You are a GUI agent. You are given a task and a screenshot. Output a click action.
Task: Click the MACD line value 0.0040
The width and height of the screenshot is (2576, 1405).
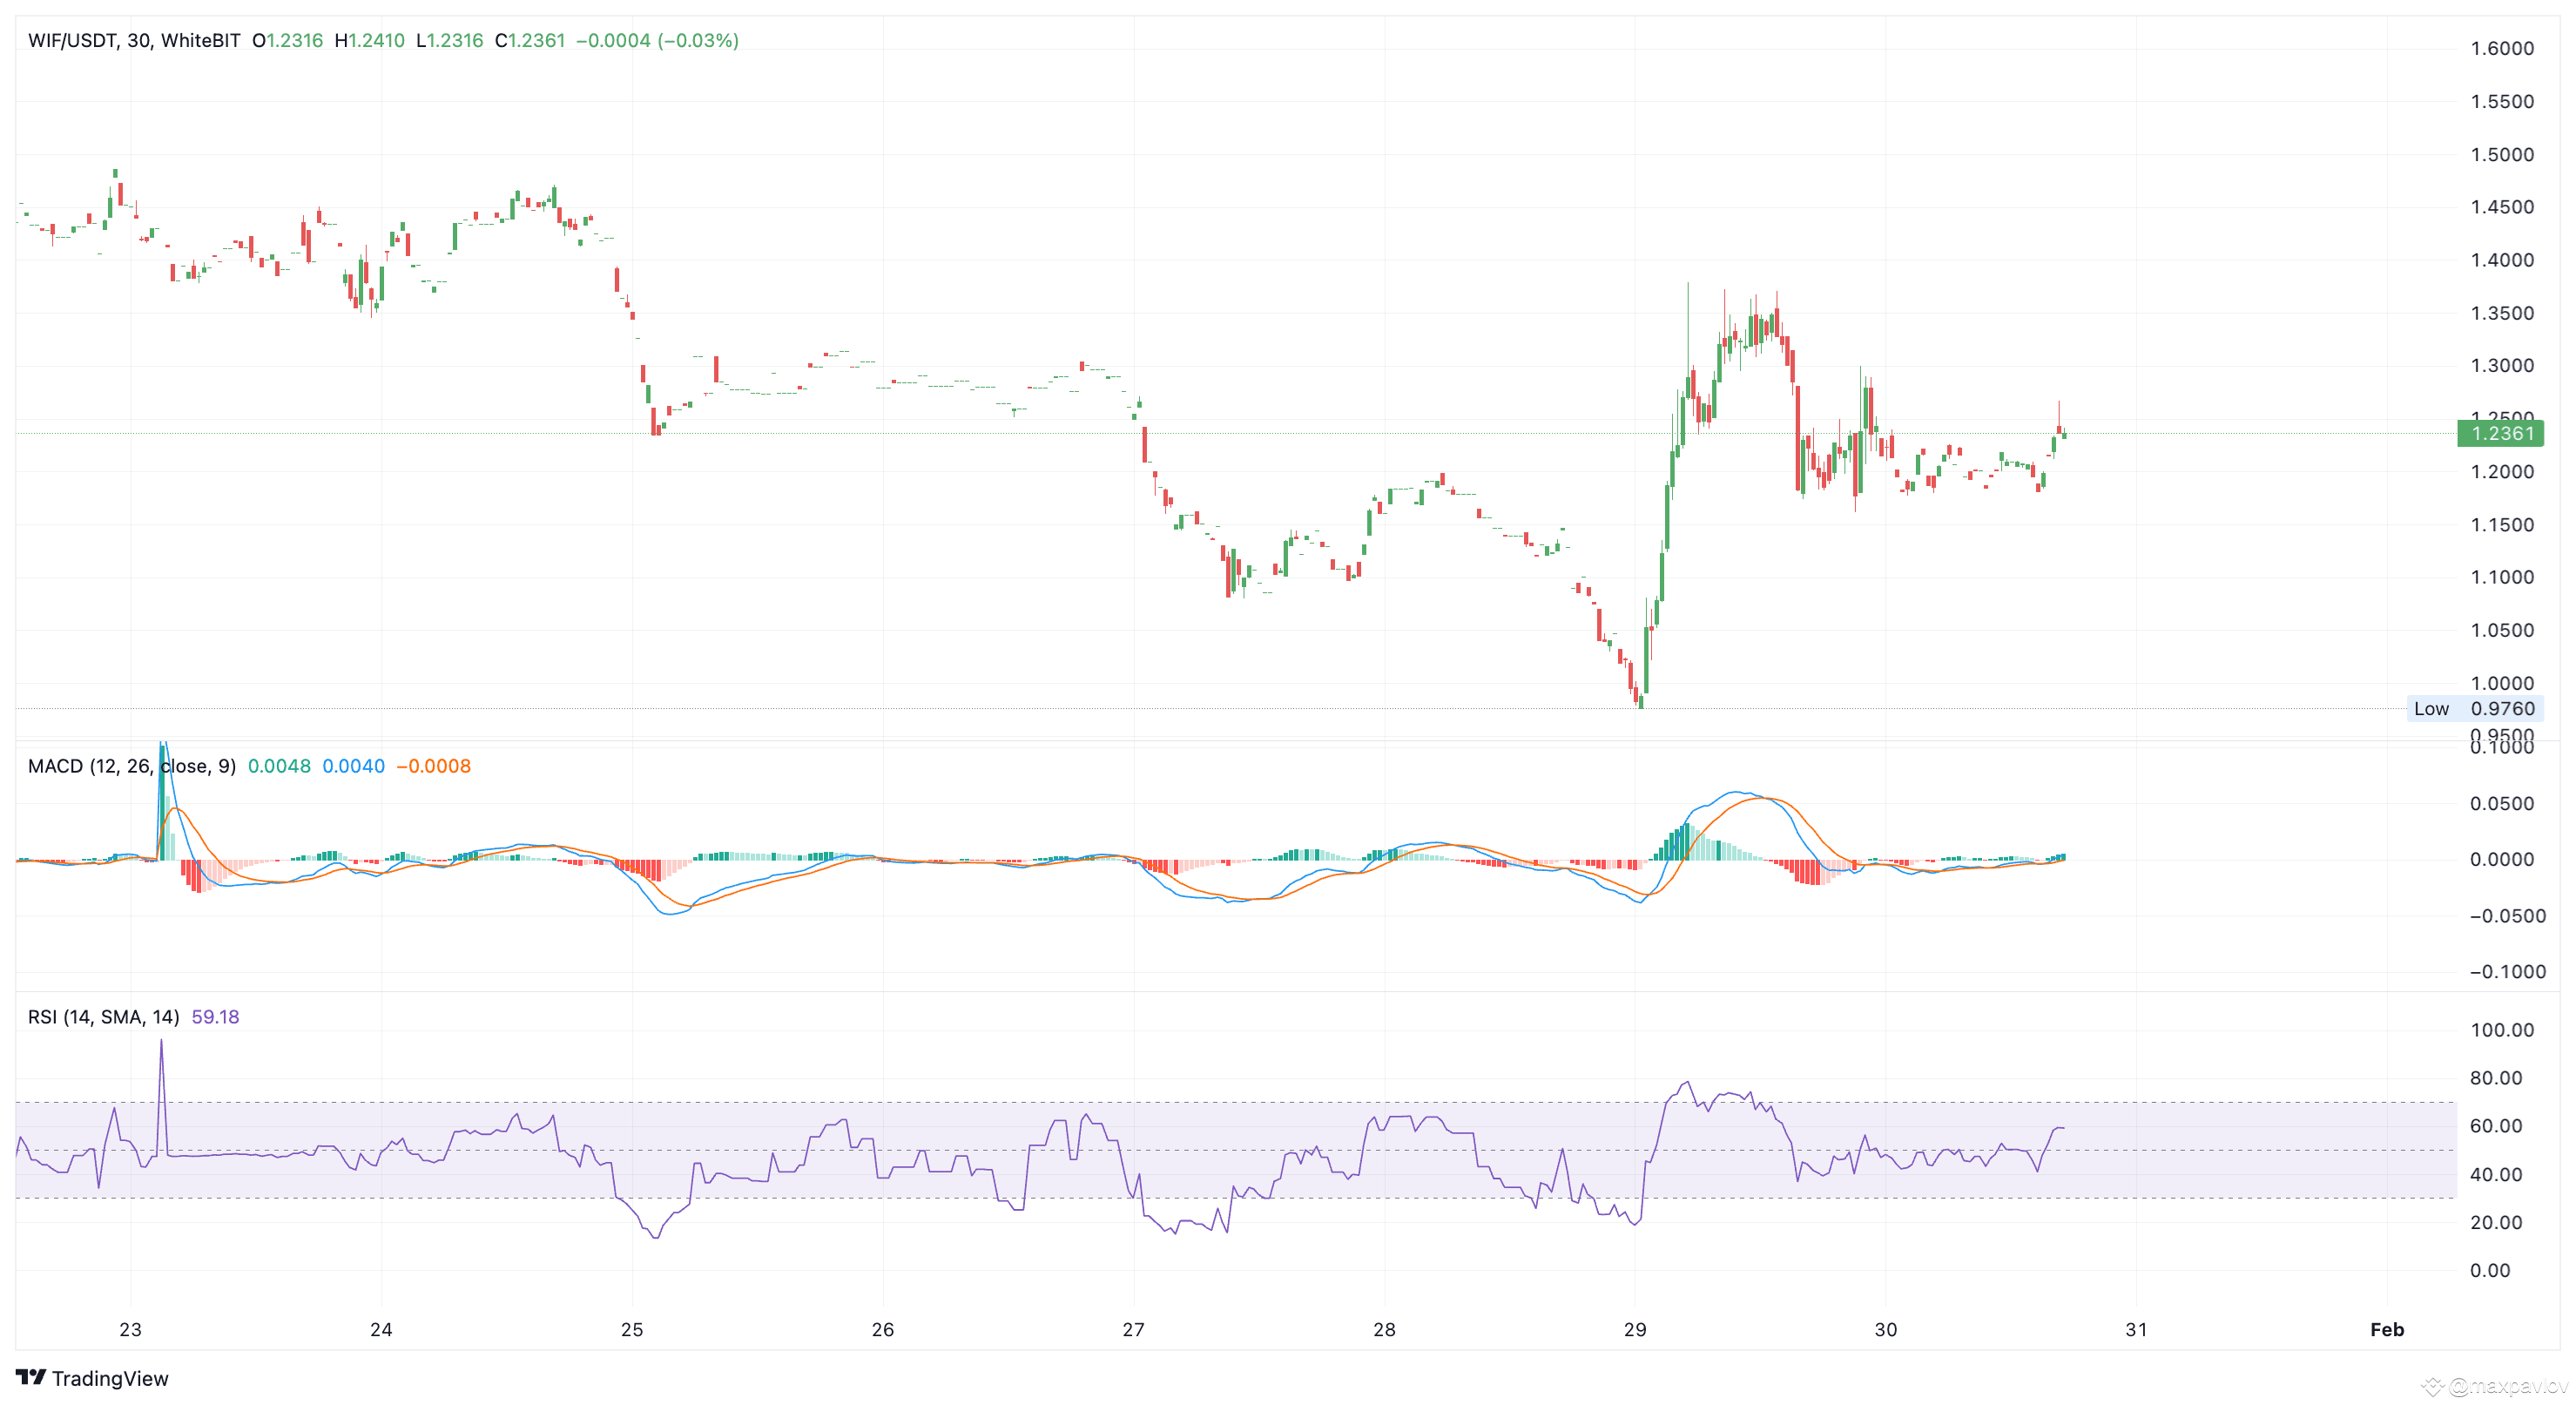click(353, 766)
